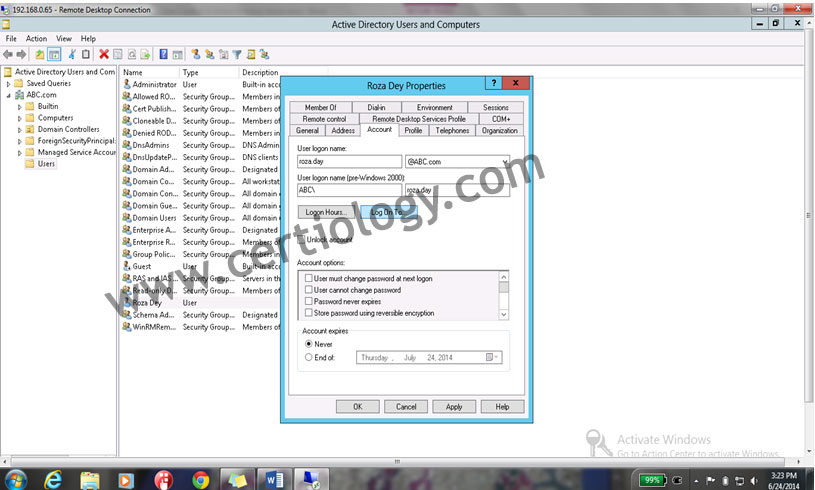This screenshot has height=490, width=815.
Task: Create a new organizational unit via toolbar icon
Action: (x=224, y=54)
